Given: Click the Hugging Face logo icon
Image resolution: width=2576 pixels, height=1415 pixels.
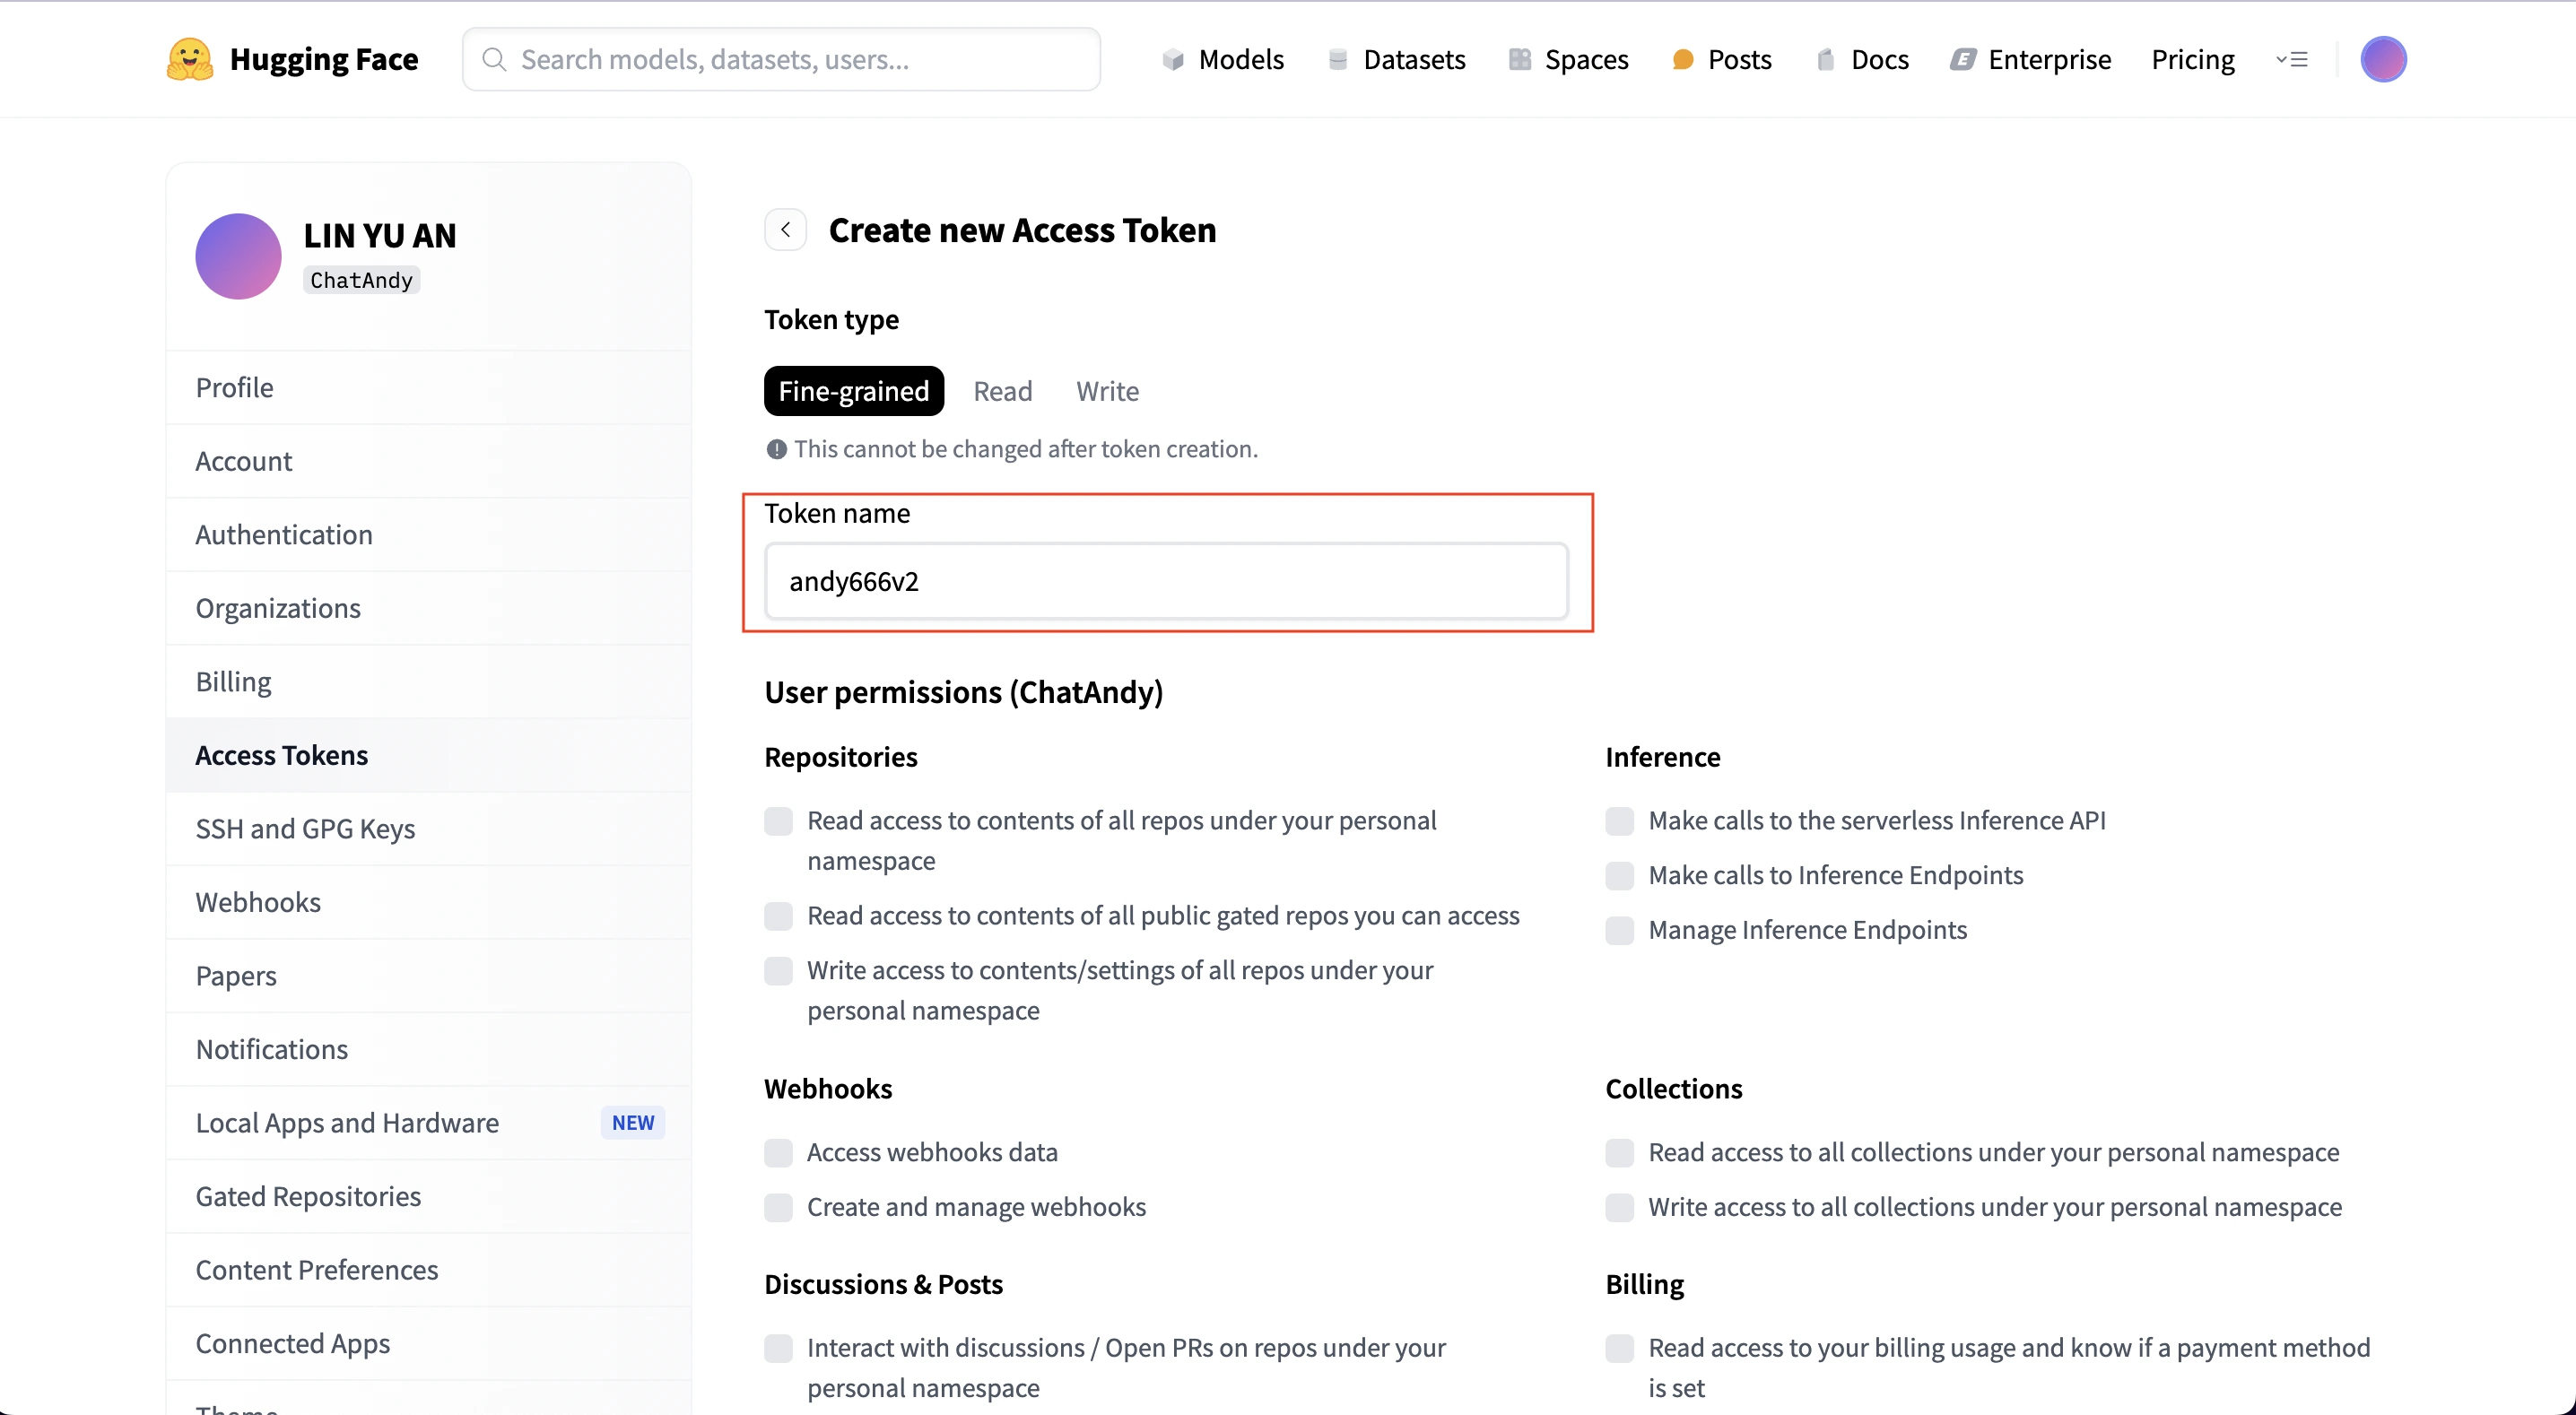Looking at the screenshot, I should [190, 57].
